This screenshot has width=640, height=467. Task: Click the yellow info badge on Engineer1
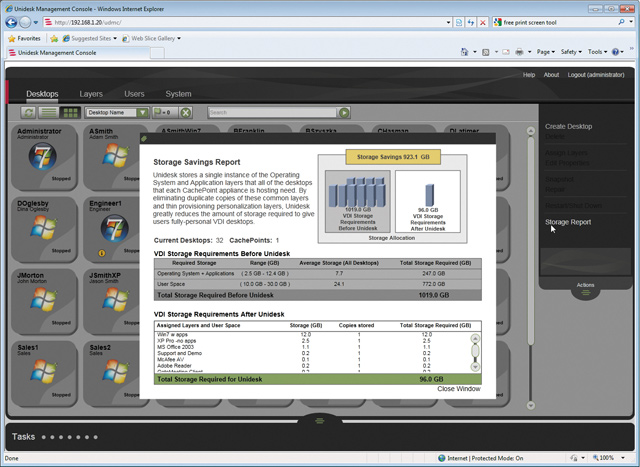(x=102, y=253)
